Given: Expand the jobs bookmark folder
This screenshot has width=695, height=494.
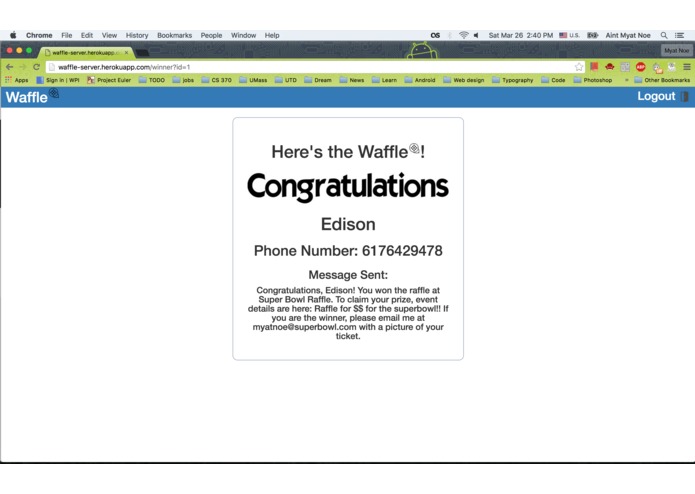Looking at the screenshot, I should [183, 80].
